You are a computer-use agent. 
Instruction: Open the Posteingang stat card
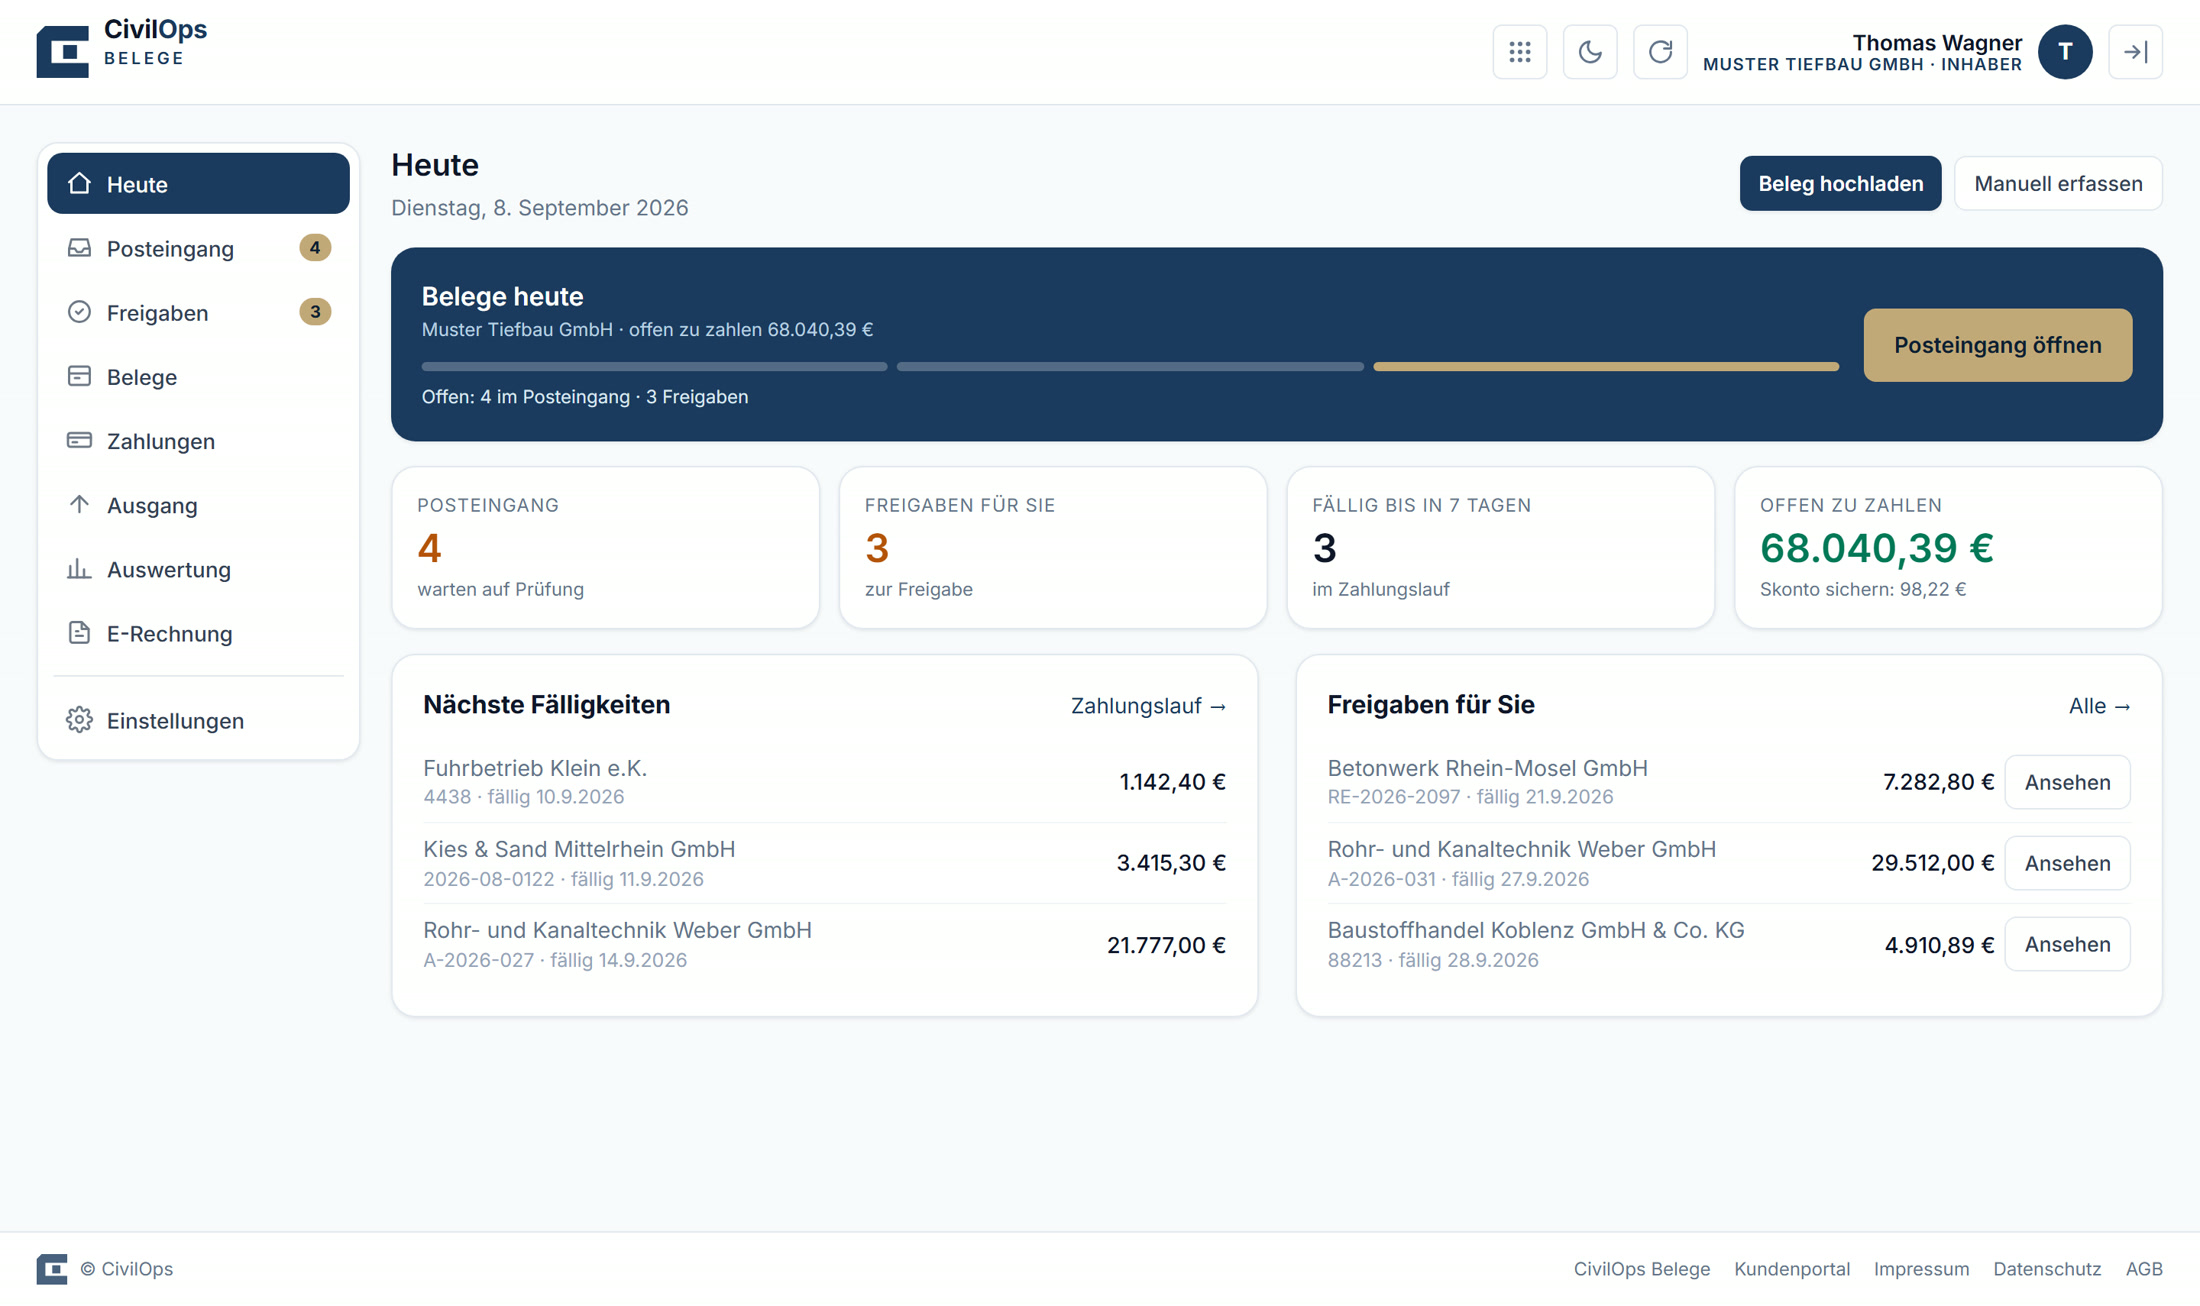(x=605, y=548)
